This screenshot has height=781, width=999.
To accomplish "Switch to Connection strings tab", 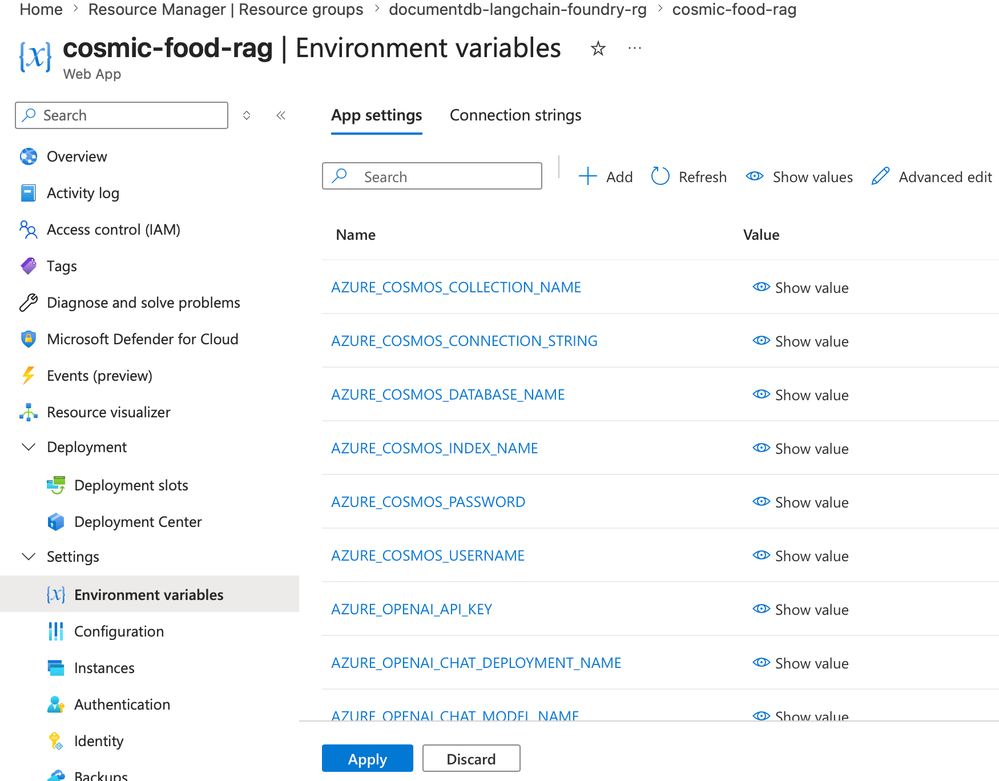I will pos(515,115).
